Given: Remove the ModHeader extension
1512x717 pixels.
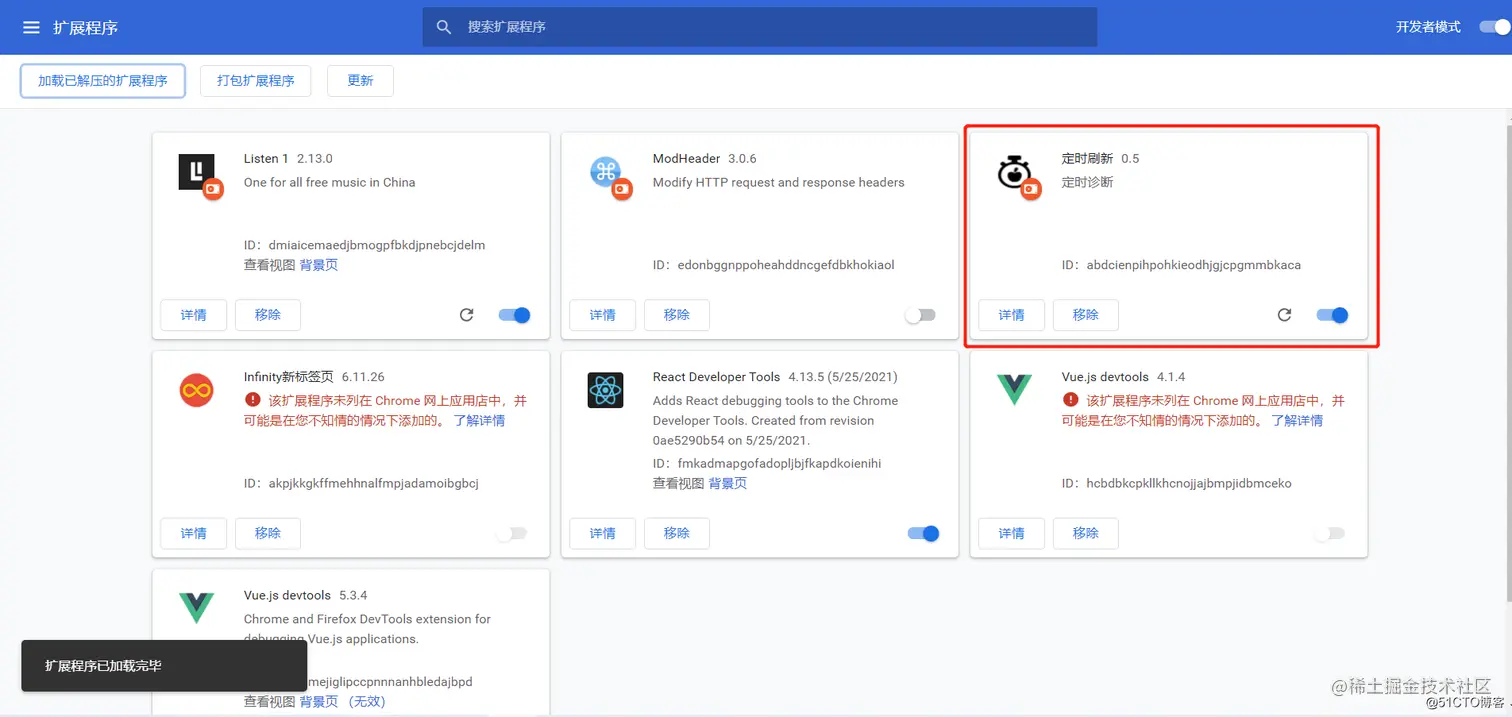Looking at the screenshot, I should coord(677,315).
